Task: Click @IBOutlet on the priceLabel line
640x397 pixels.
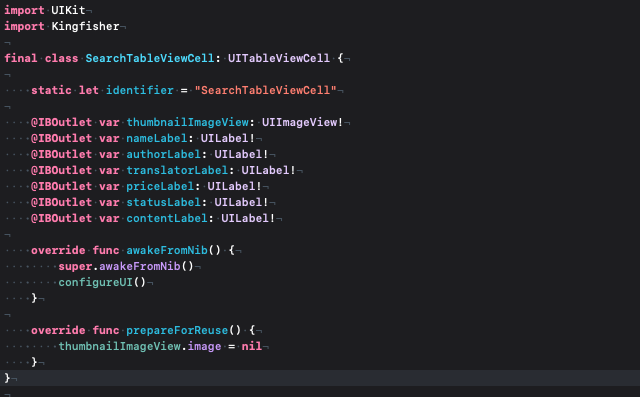Action: click(x=62, y=186)
